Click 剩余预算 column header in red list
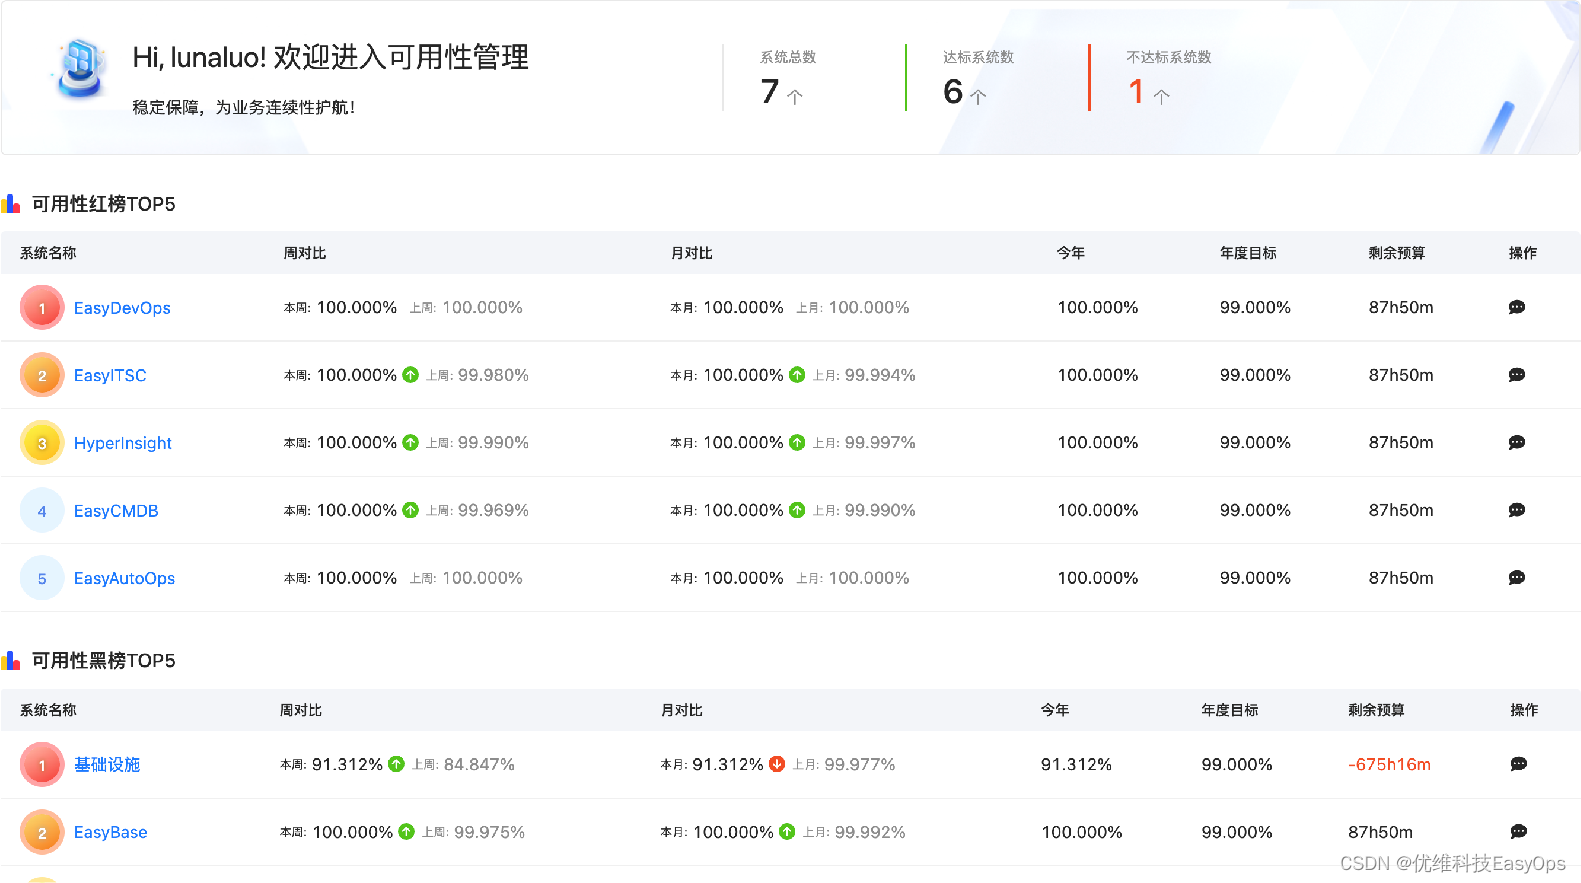 (1397, 253)
